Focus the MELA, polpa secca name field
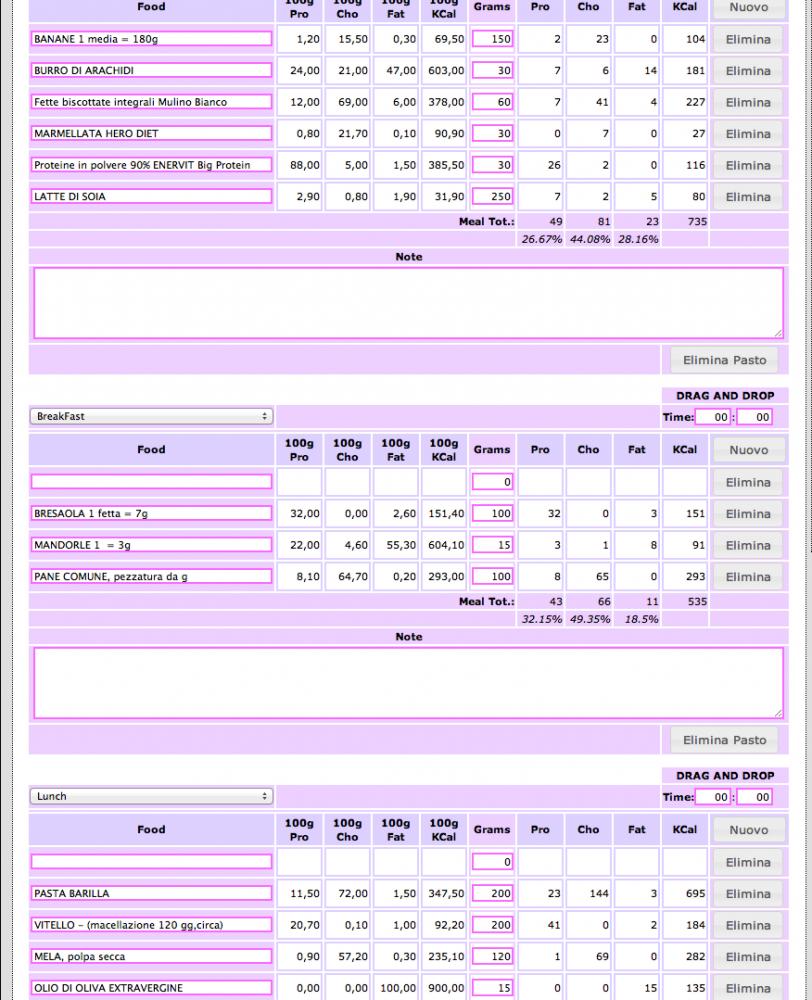The height and width of the screenshot is (1000, 812). point(152,957)
